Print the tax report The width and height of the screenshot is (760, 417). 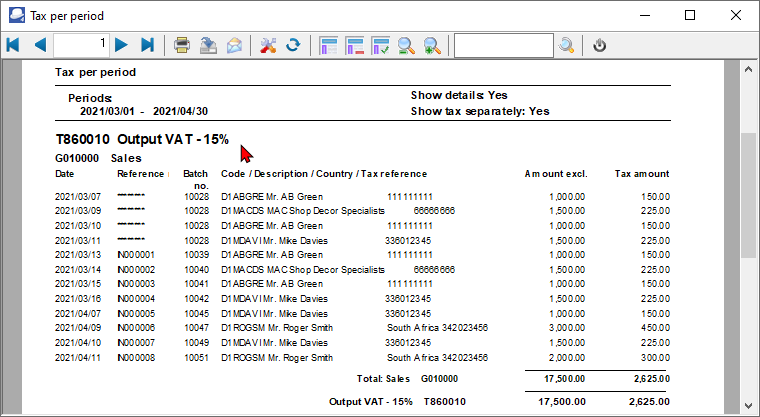pos(182,45)
